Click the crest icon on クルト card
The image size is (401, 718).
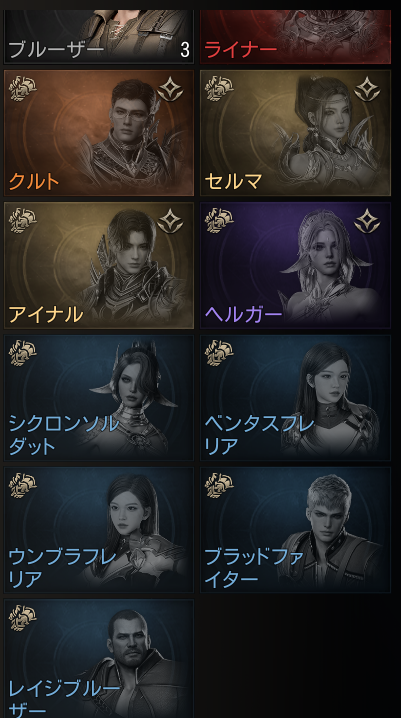[22, 89]
